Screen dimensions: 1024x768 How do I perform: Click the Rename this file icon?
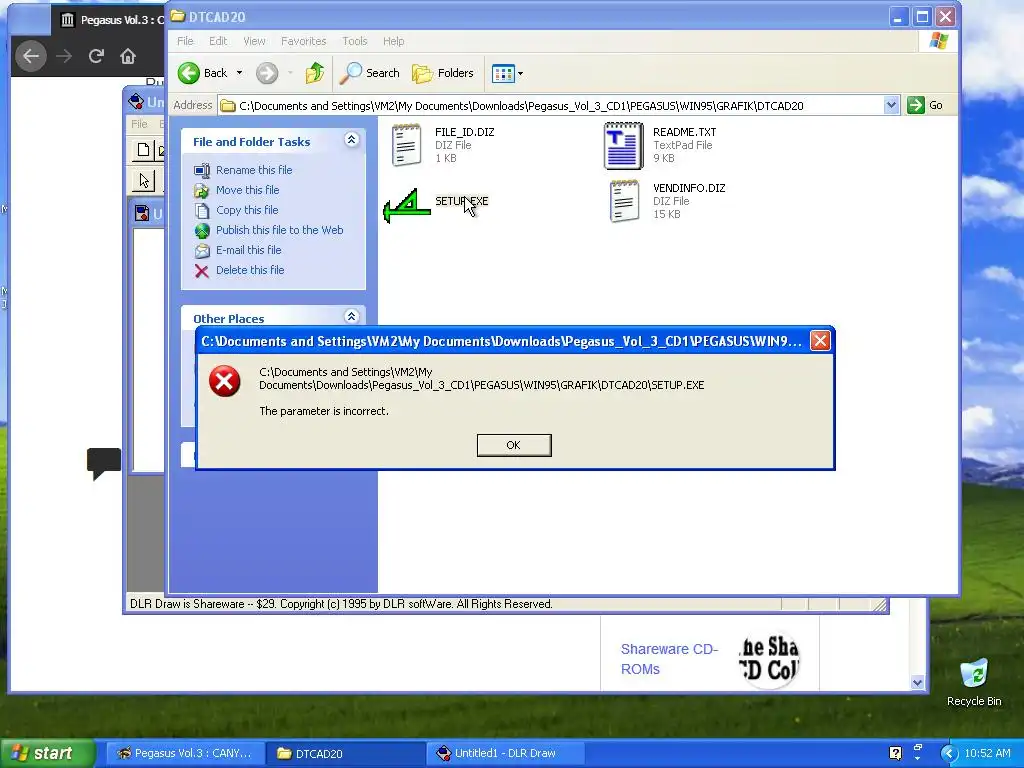(202, 170)
